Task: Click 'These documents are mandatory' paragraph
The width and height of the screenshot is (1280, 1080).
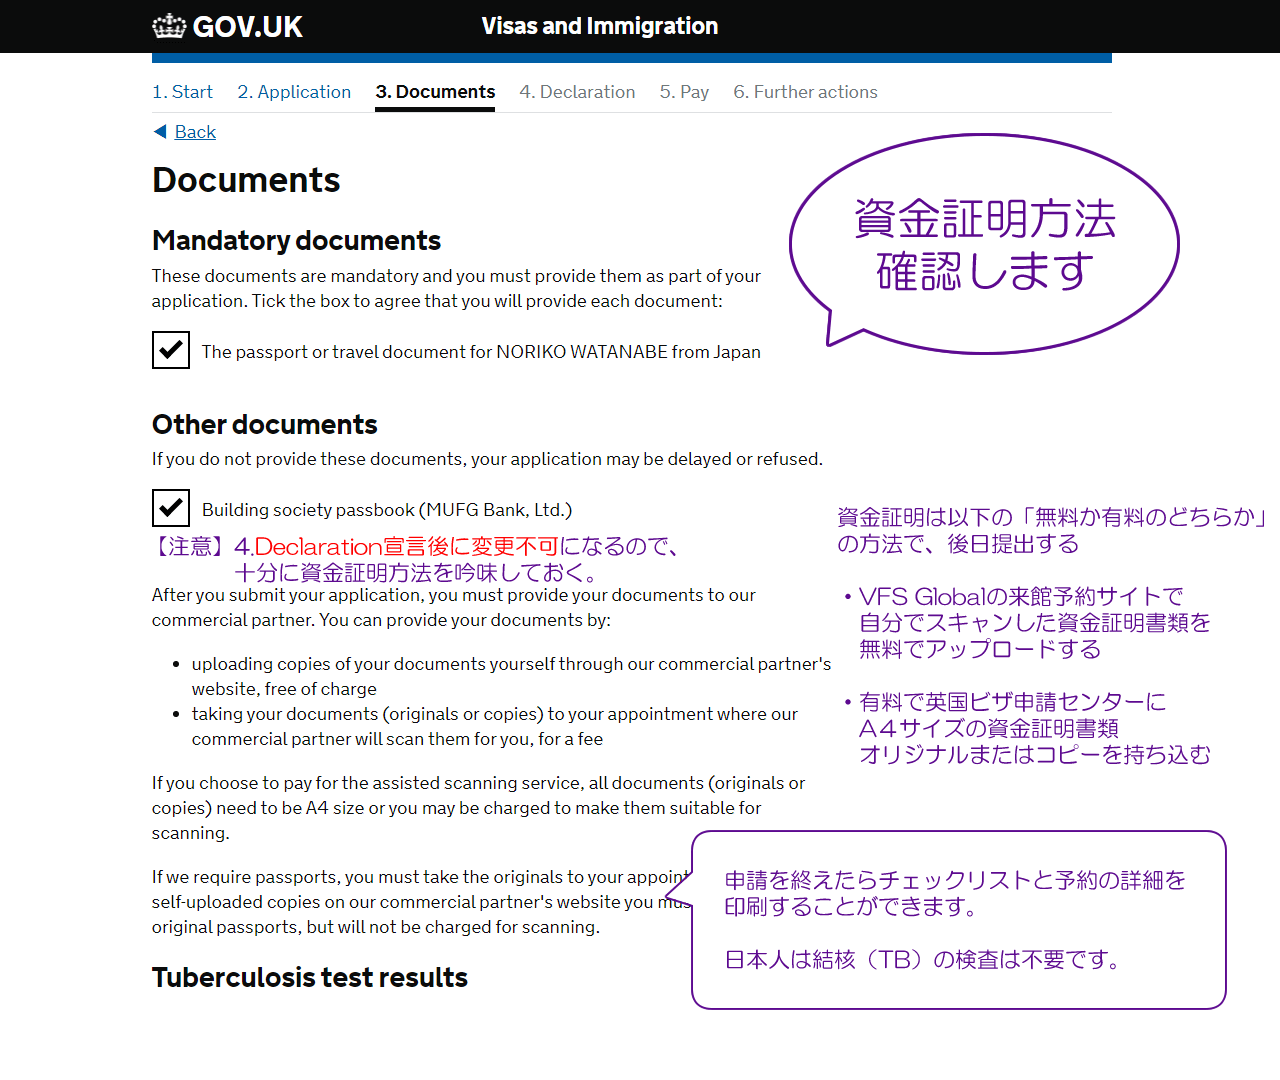Action: click(456, 288)
